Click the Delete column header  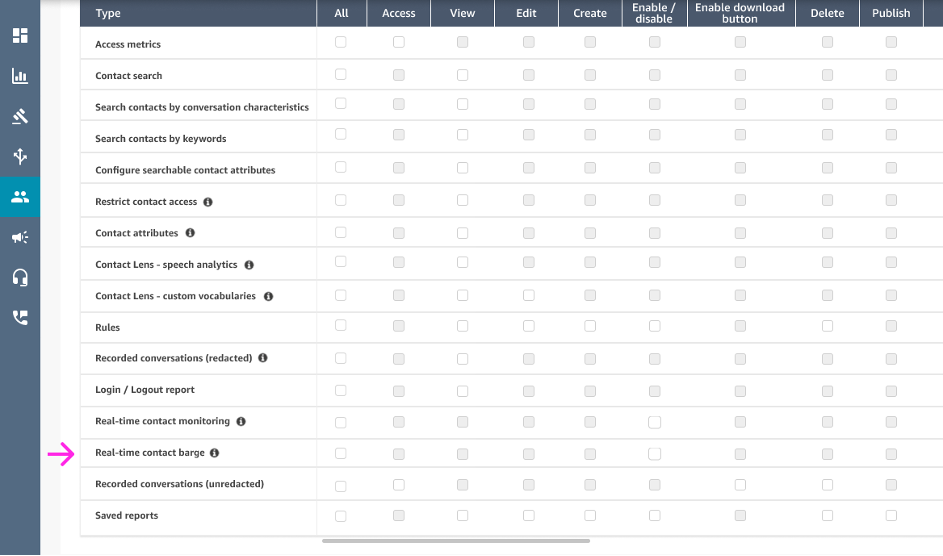pos(828,13)
